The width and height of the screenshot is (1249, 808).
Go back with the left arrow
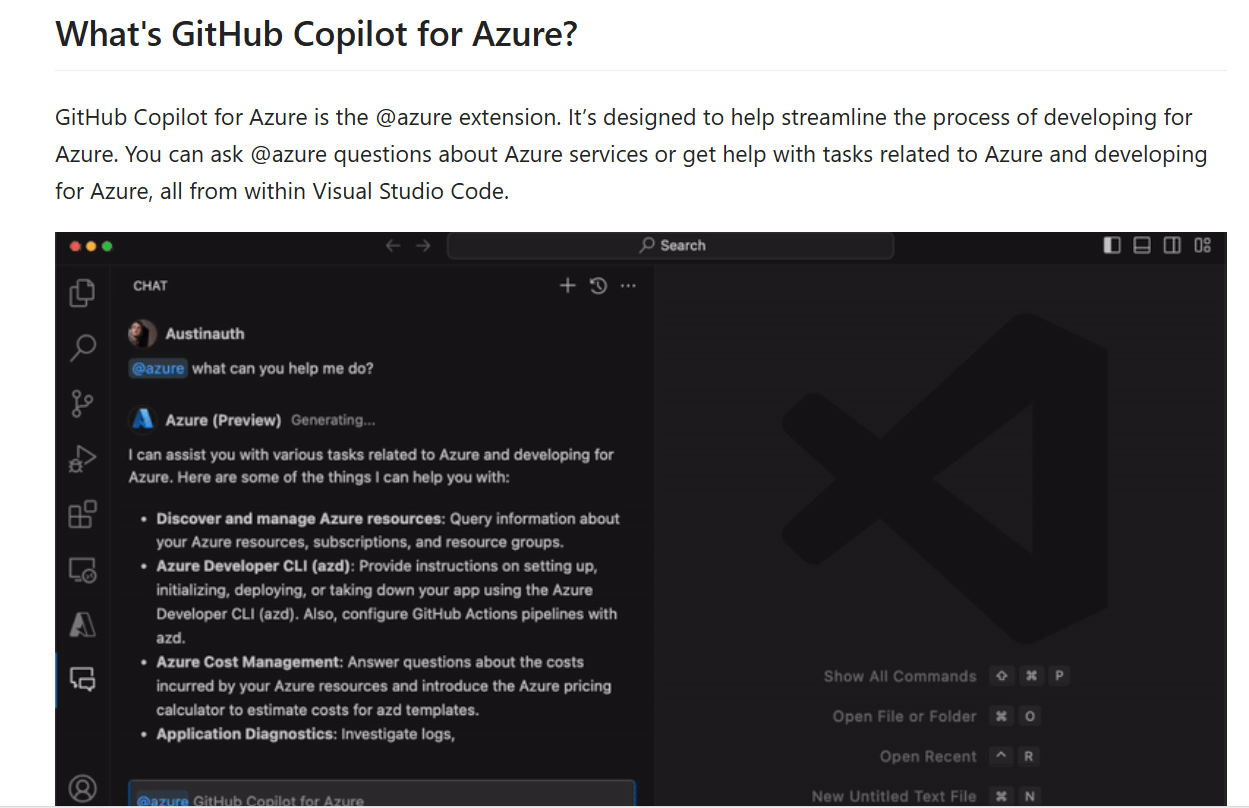tap(393, 246)
